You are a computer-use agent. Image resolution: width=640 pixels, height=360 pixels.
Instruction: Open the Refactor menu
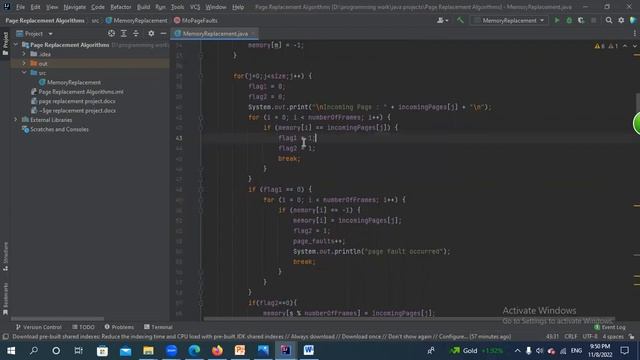pyautogui.click(x=121, y=7)
